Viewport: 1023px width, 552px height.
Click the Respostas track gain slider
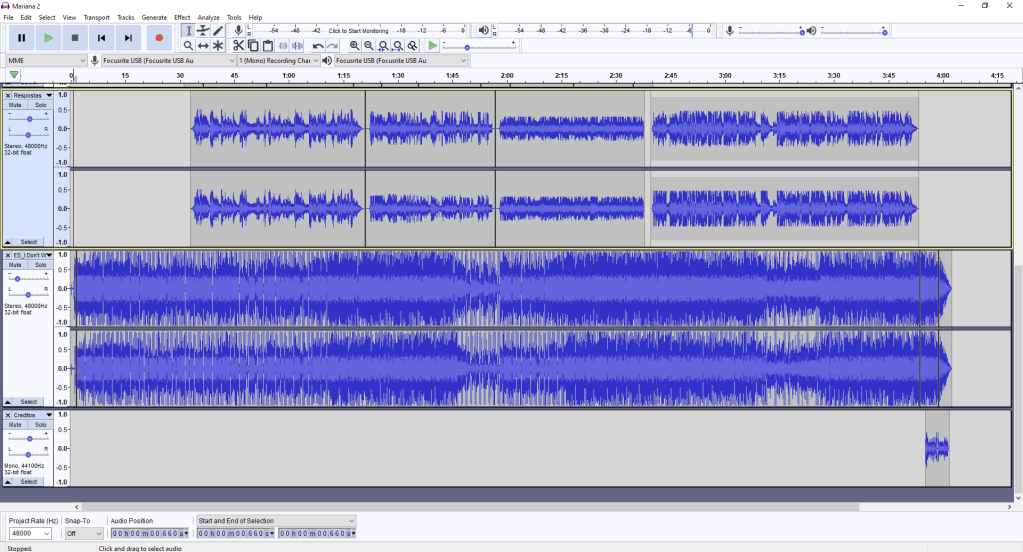point(29,118)
